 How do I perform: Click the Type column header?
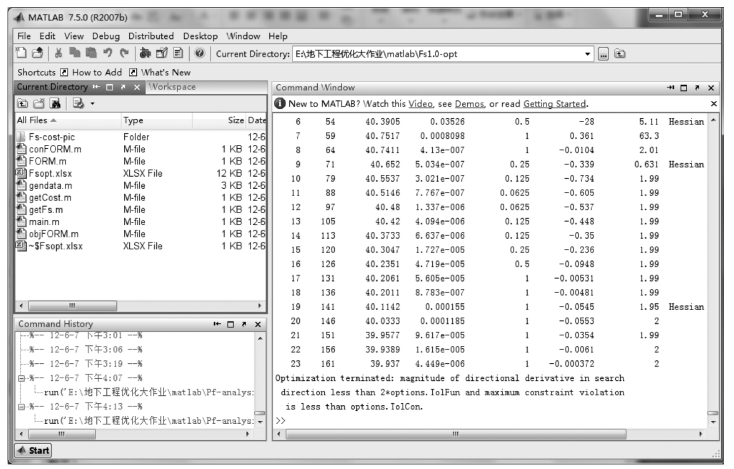157,120
